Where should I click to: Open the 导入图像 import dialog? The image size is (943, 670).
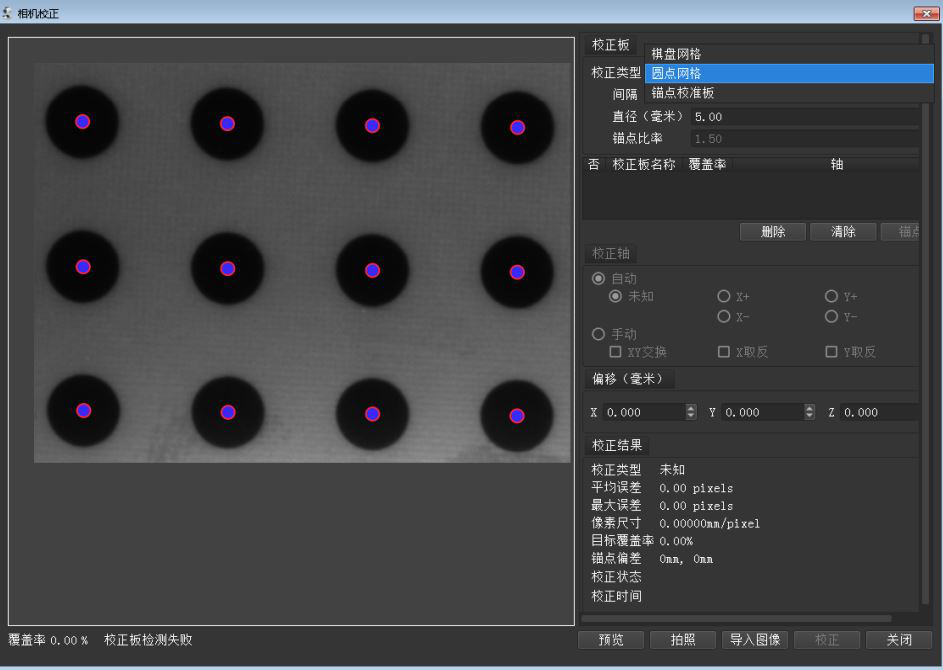(x=754, y=640)
